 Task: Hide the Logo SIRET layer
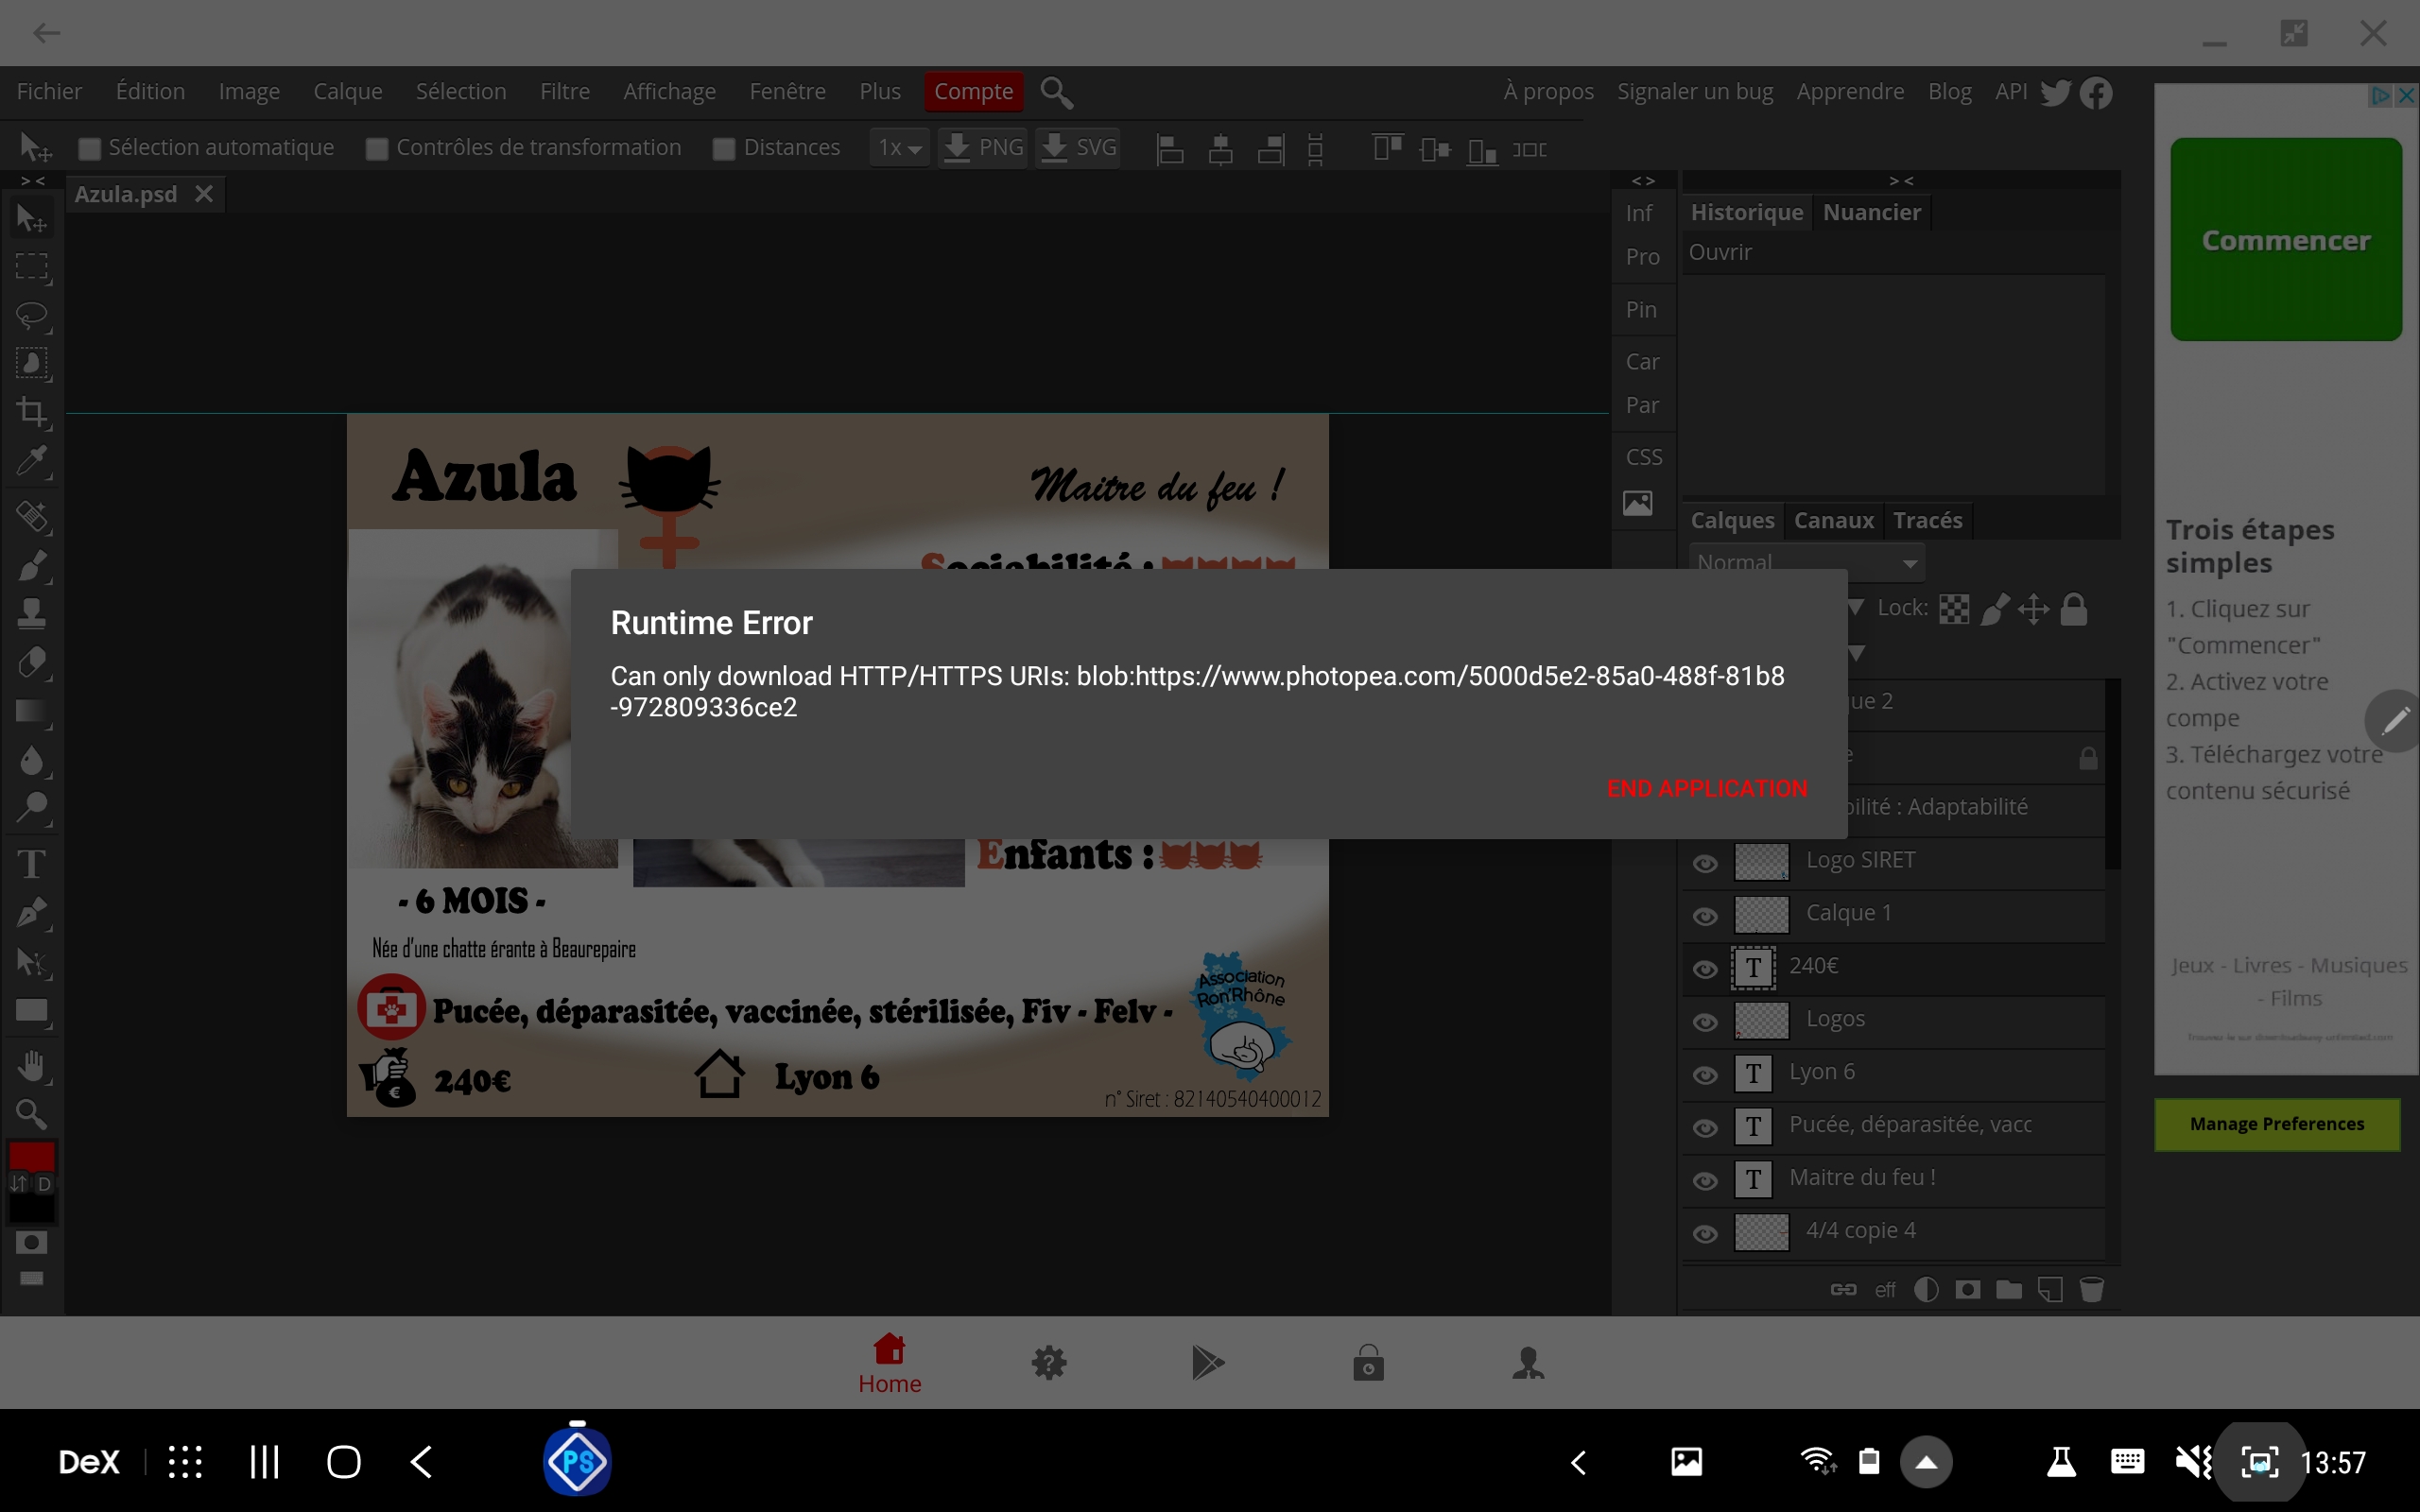[1705, 862]
